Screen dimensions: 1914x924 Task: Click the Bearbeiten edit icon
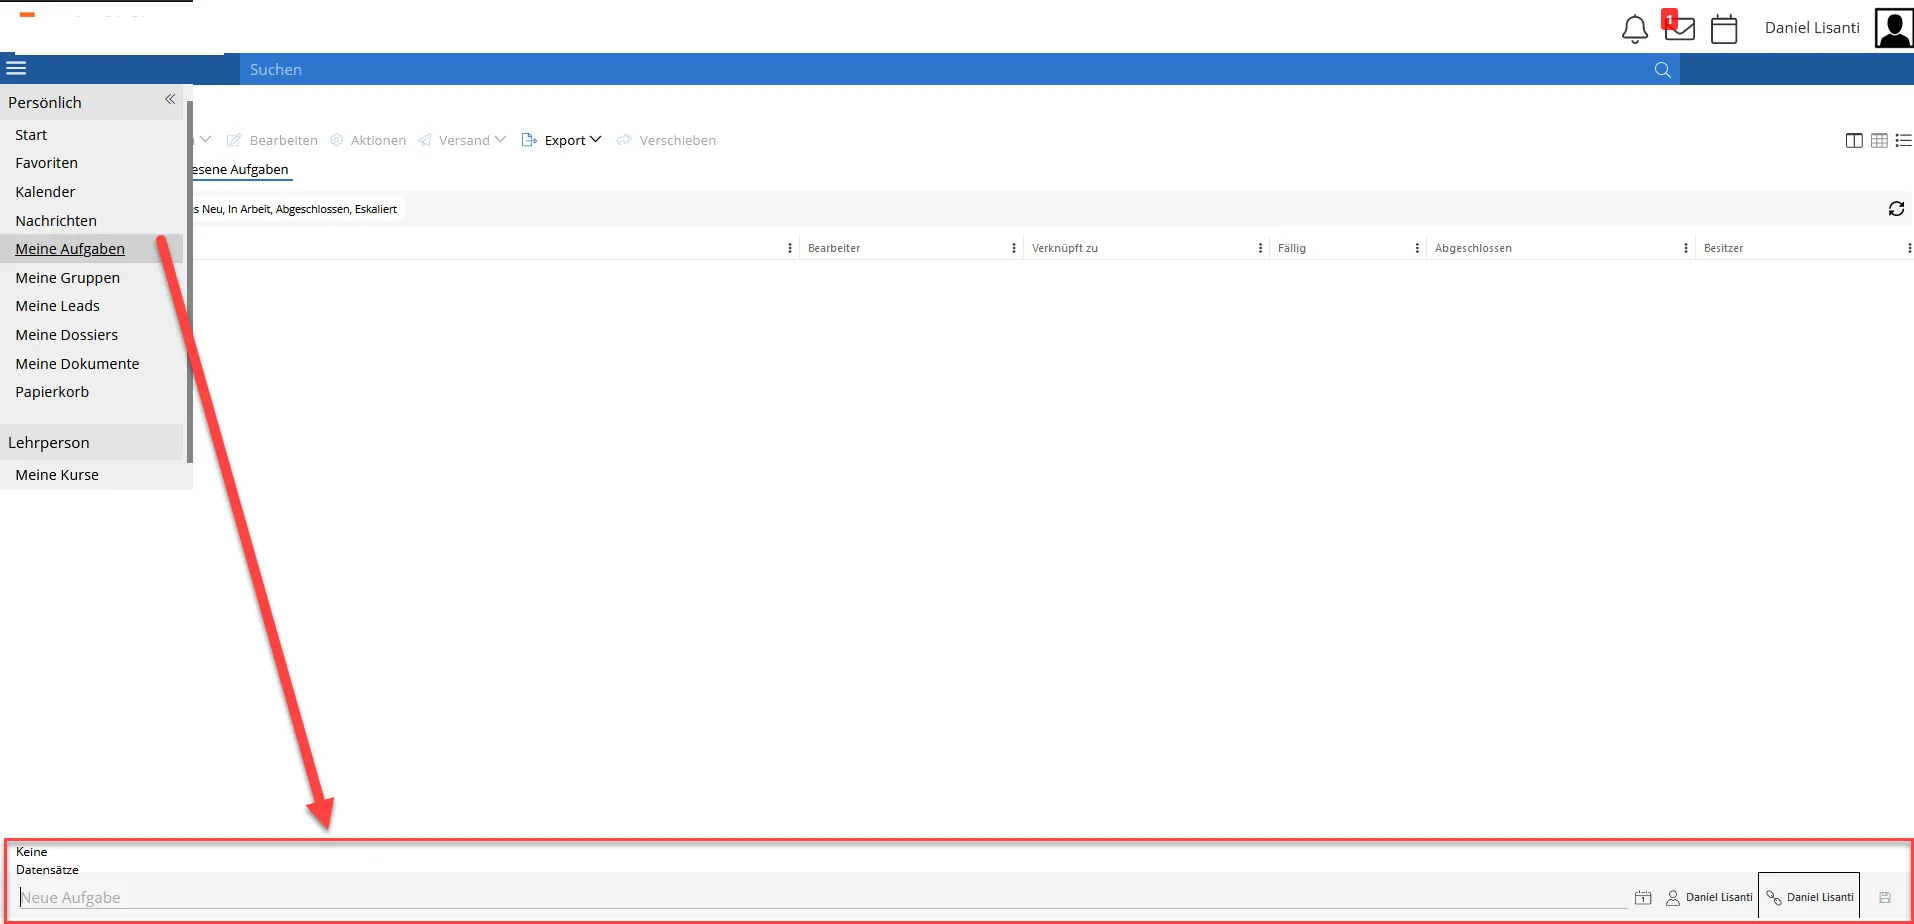click(x=234, y=141)
